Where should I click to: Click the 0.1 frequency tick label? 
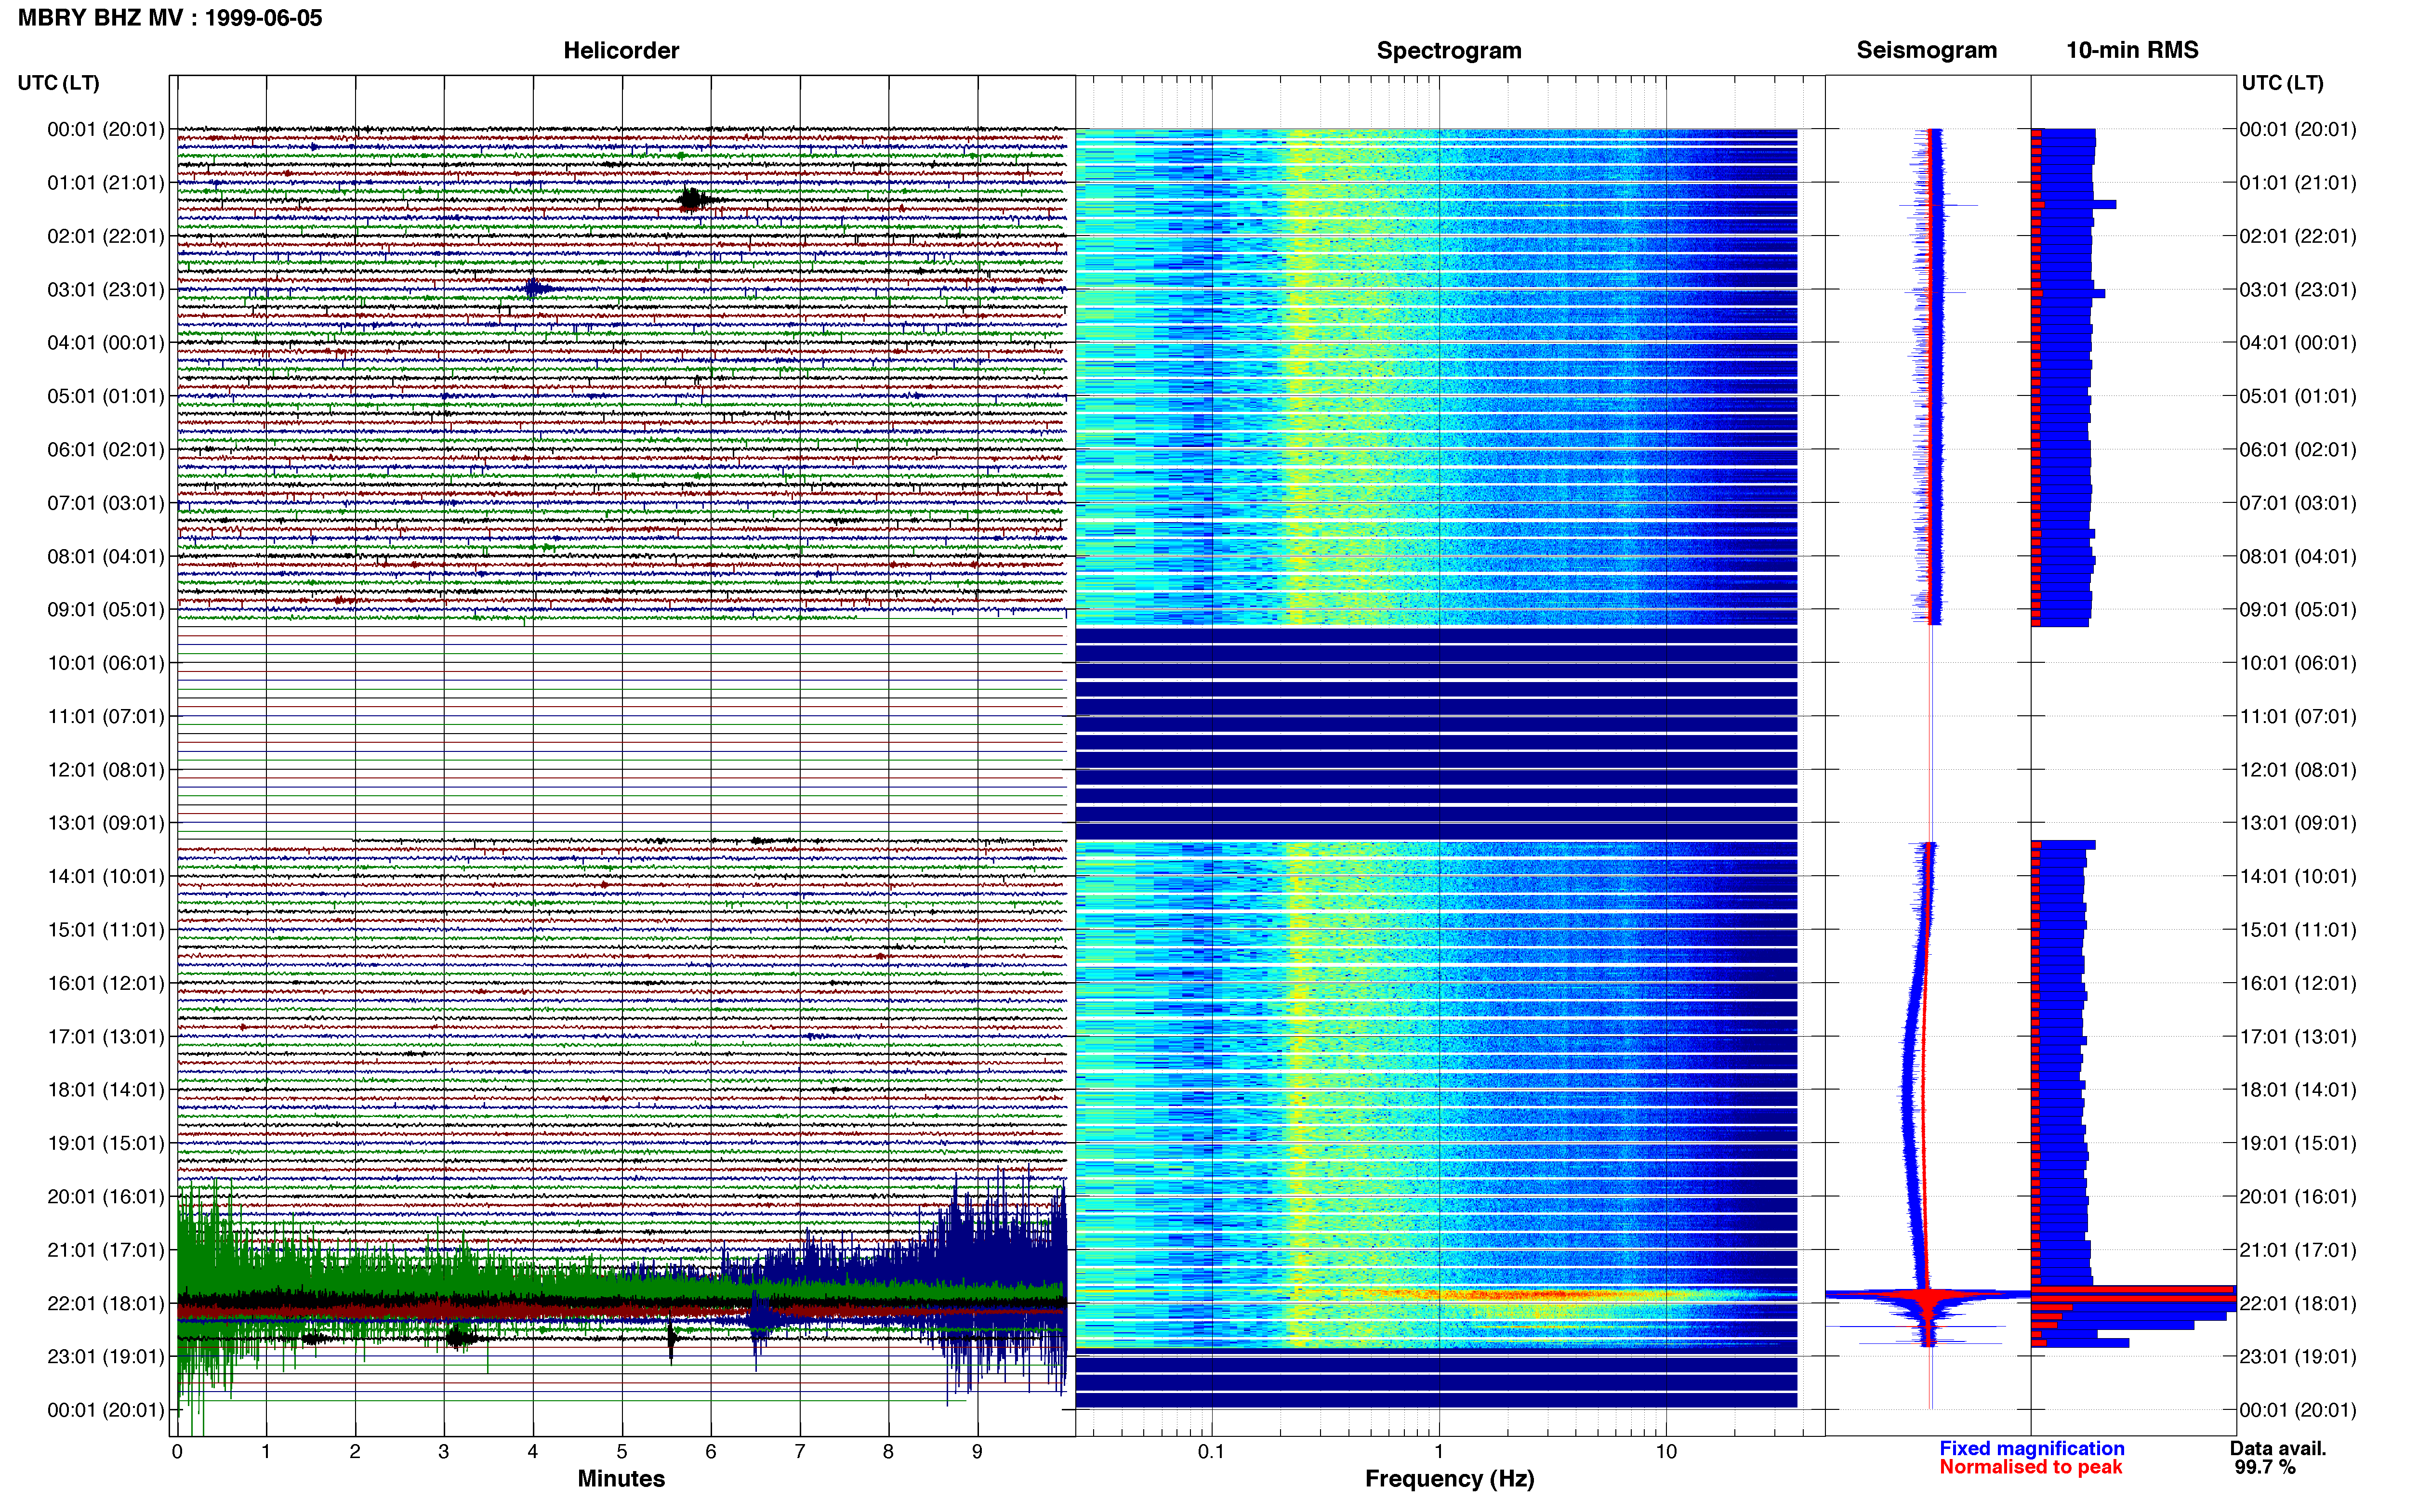coord(1211,1452)
